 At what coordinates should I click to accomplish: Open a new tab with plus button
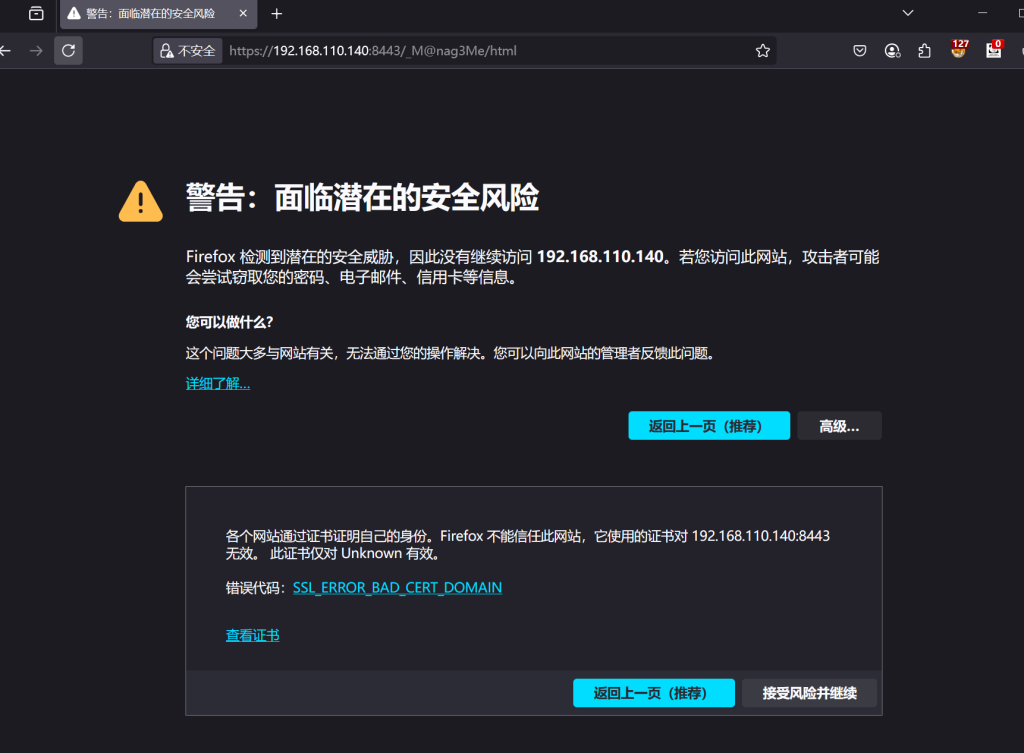(277, 14)
